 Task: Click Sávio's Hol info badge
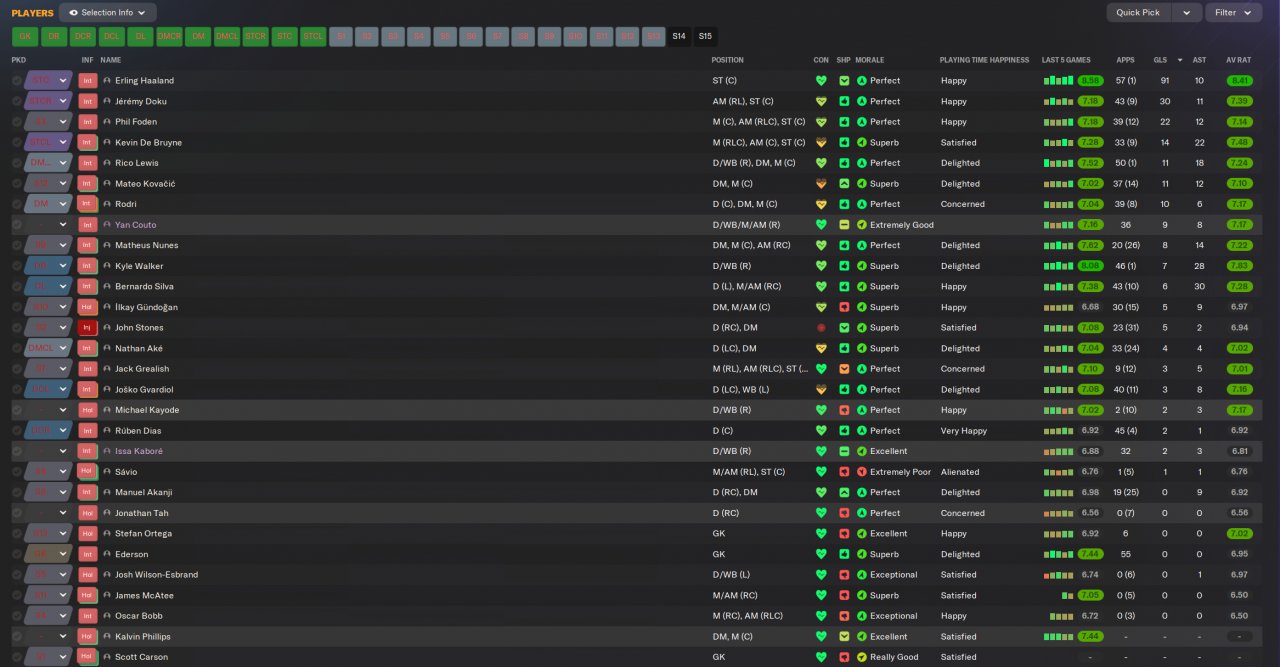coord(87,471)
